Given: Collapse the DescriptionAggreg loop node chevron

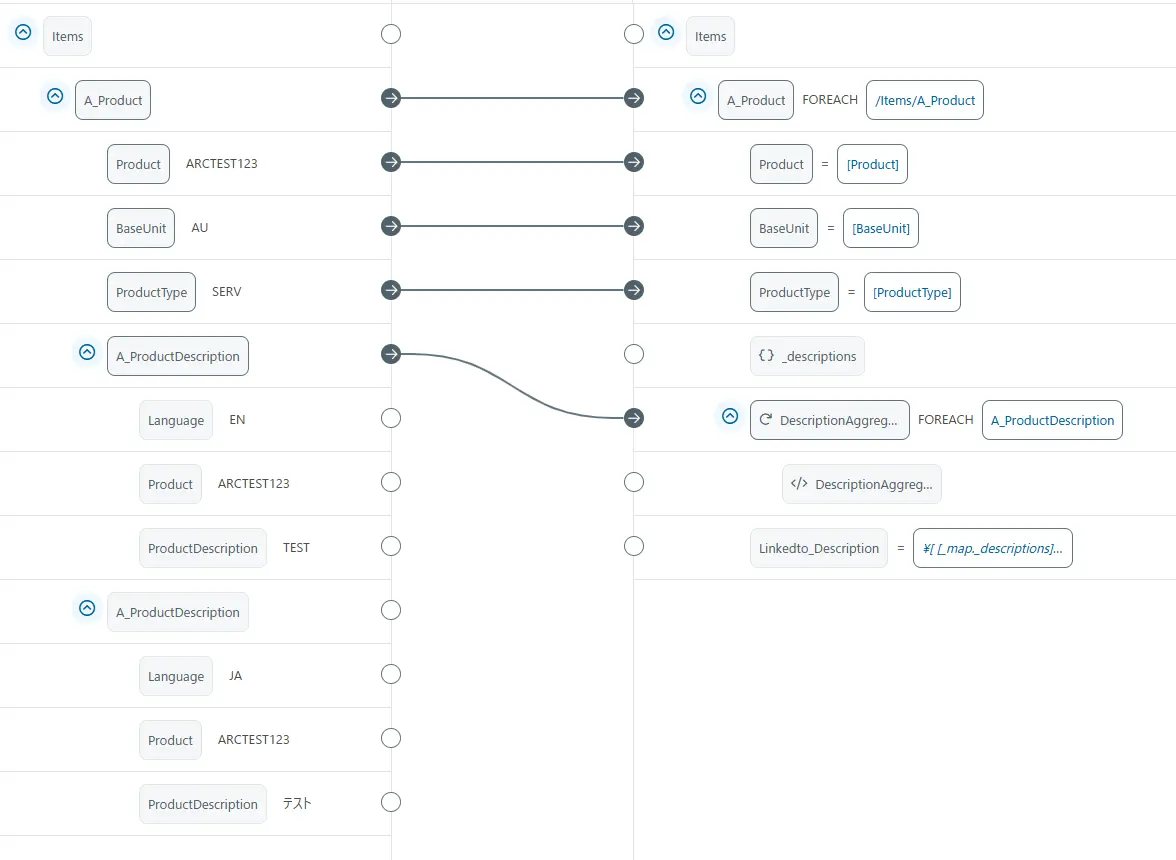Looking at the screenshot, I should point(730,416).
